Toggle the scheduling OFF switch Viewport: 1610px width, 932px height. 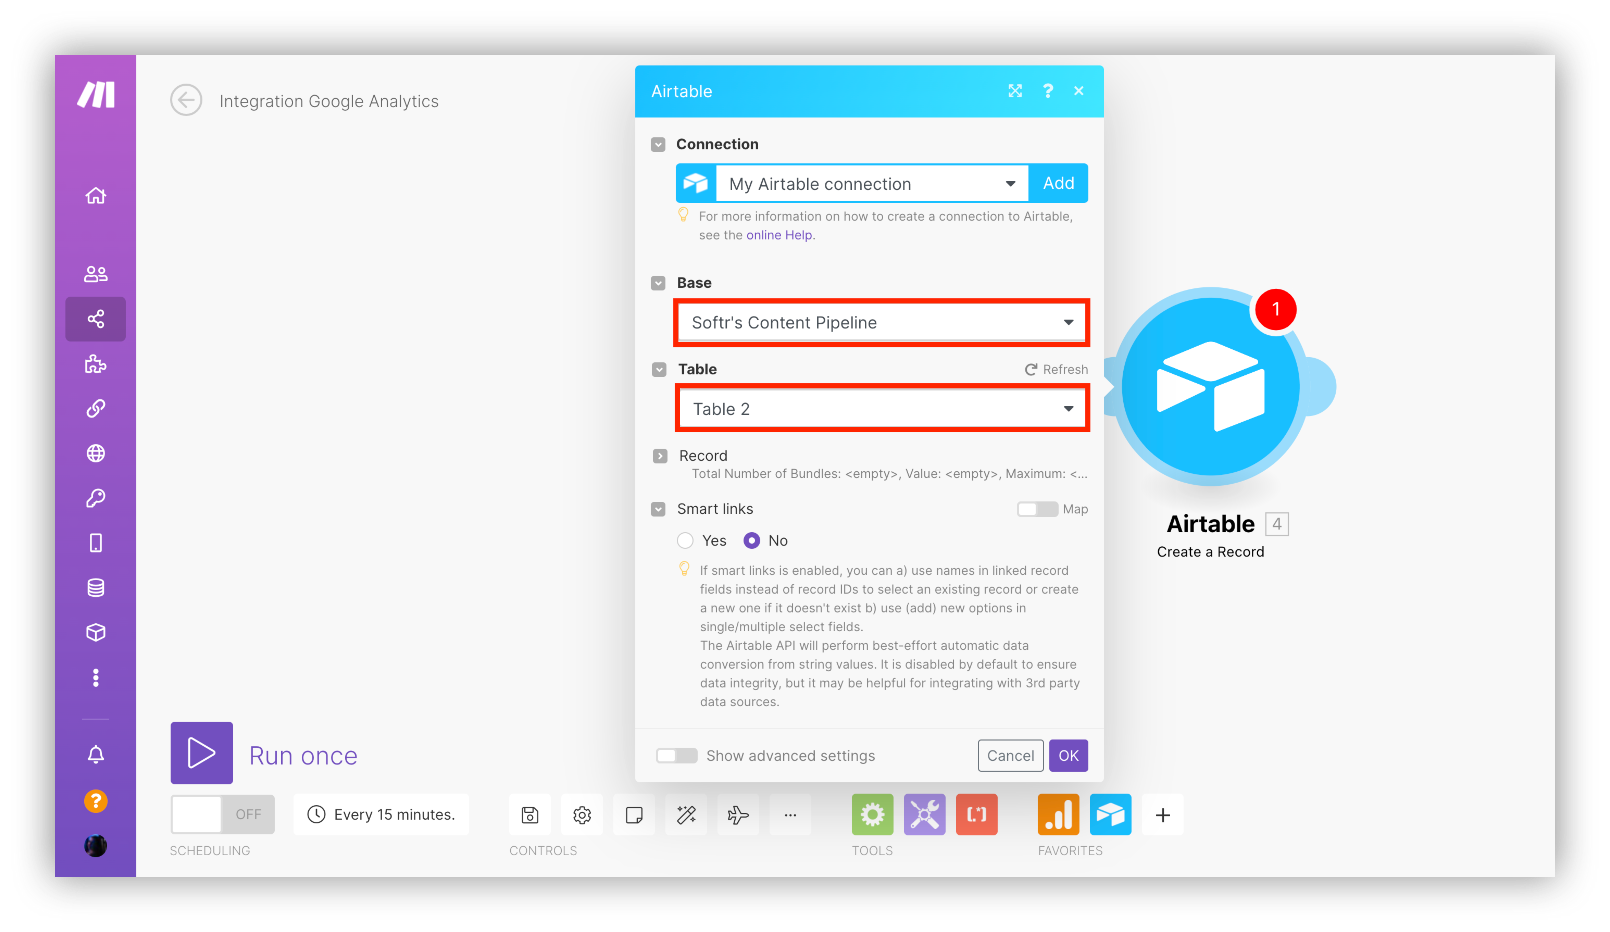[x=223, y=815]
